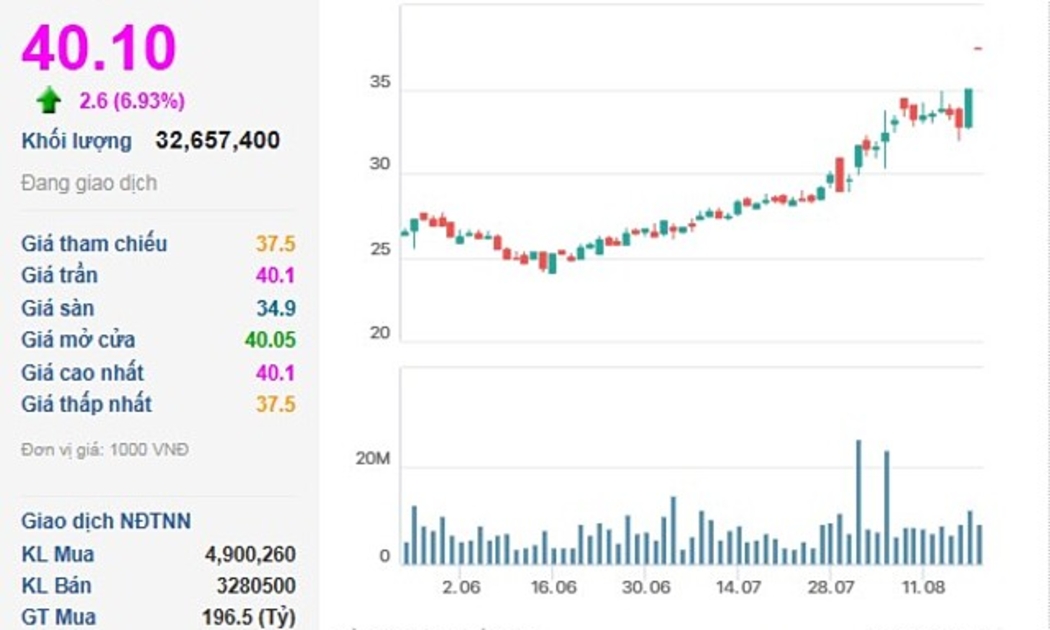This screenshot has height=630, width=1050.
Task: Click the Giá thấp nhất label
Action: pyautogui.click(x=86, y=405)
